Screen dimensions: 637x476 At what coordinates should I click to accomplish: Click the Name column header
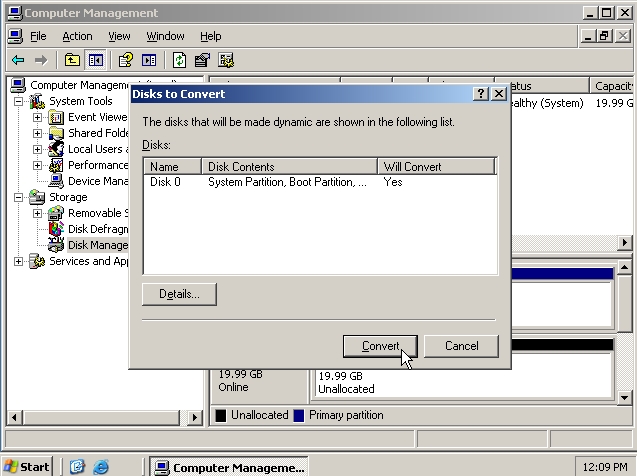[x=173, y=167]
